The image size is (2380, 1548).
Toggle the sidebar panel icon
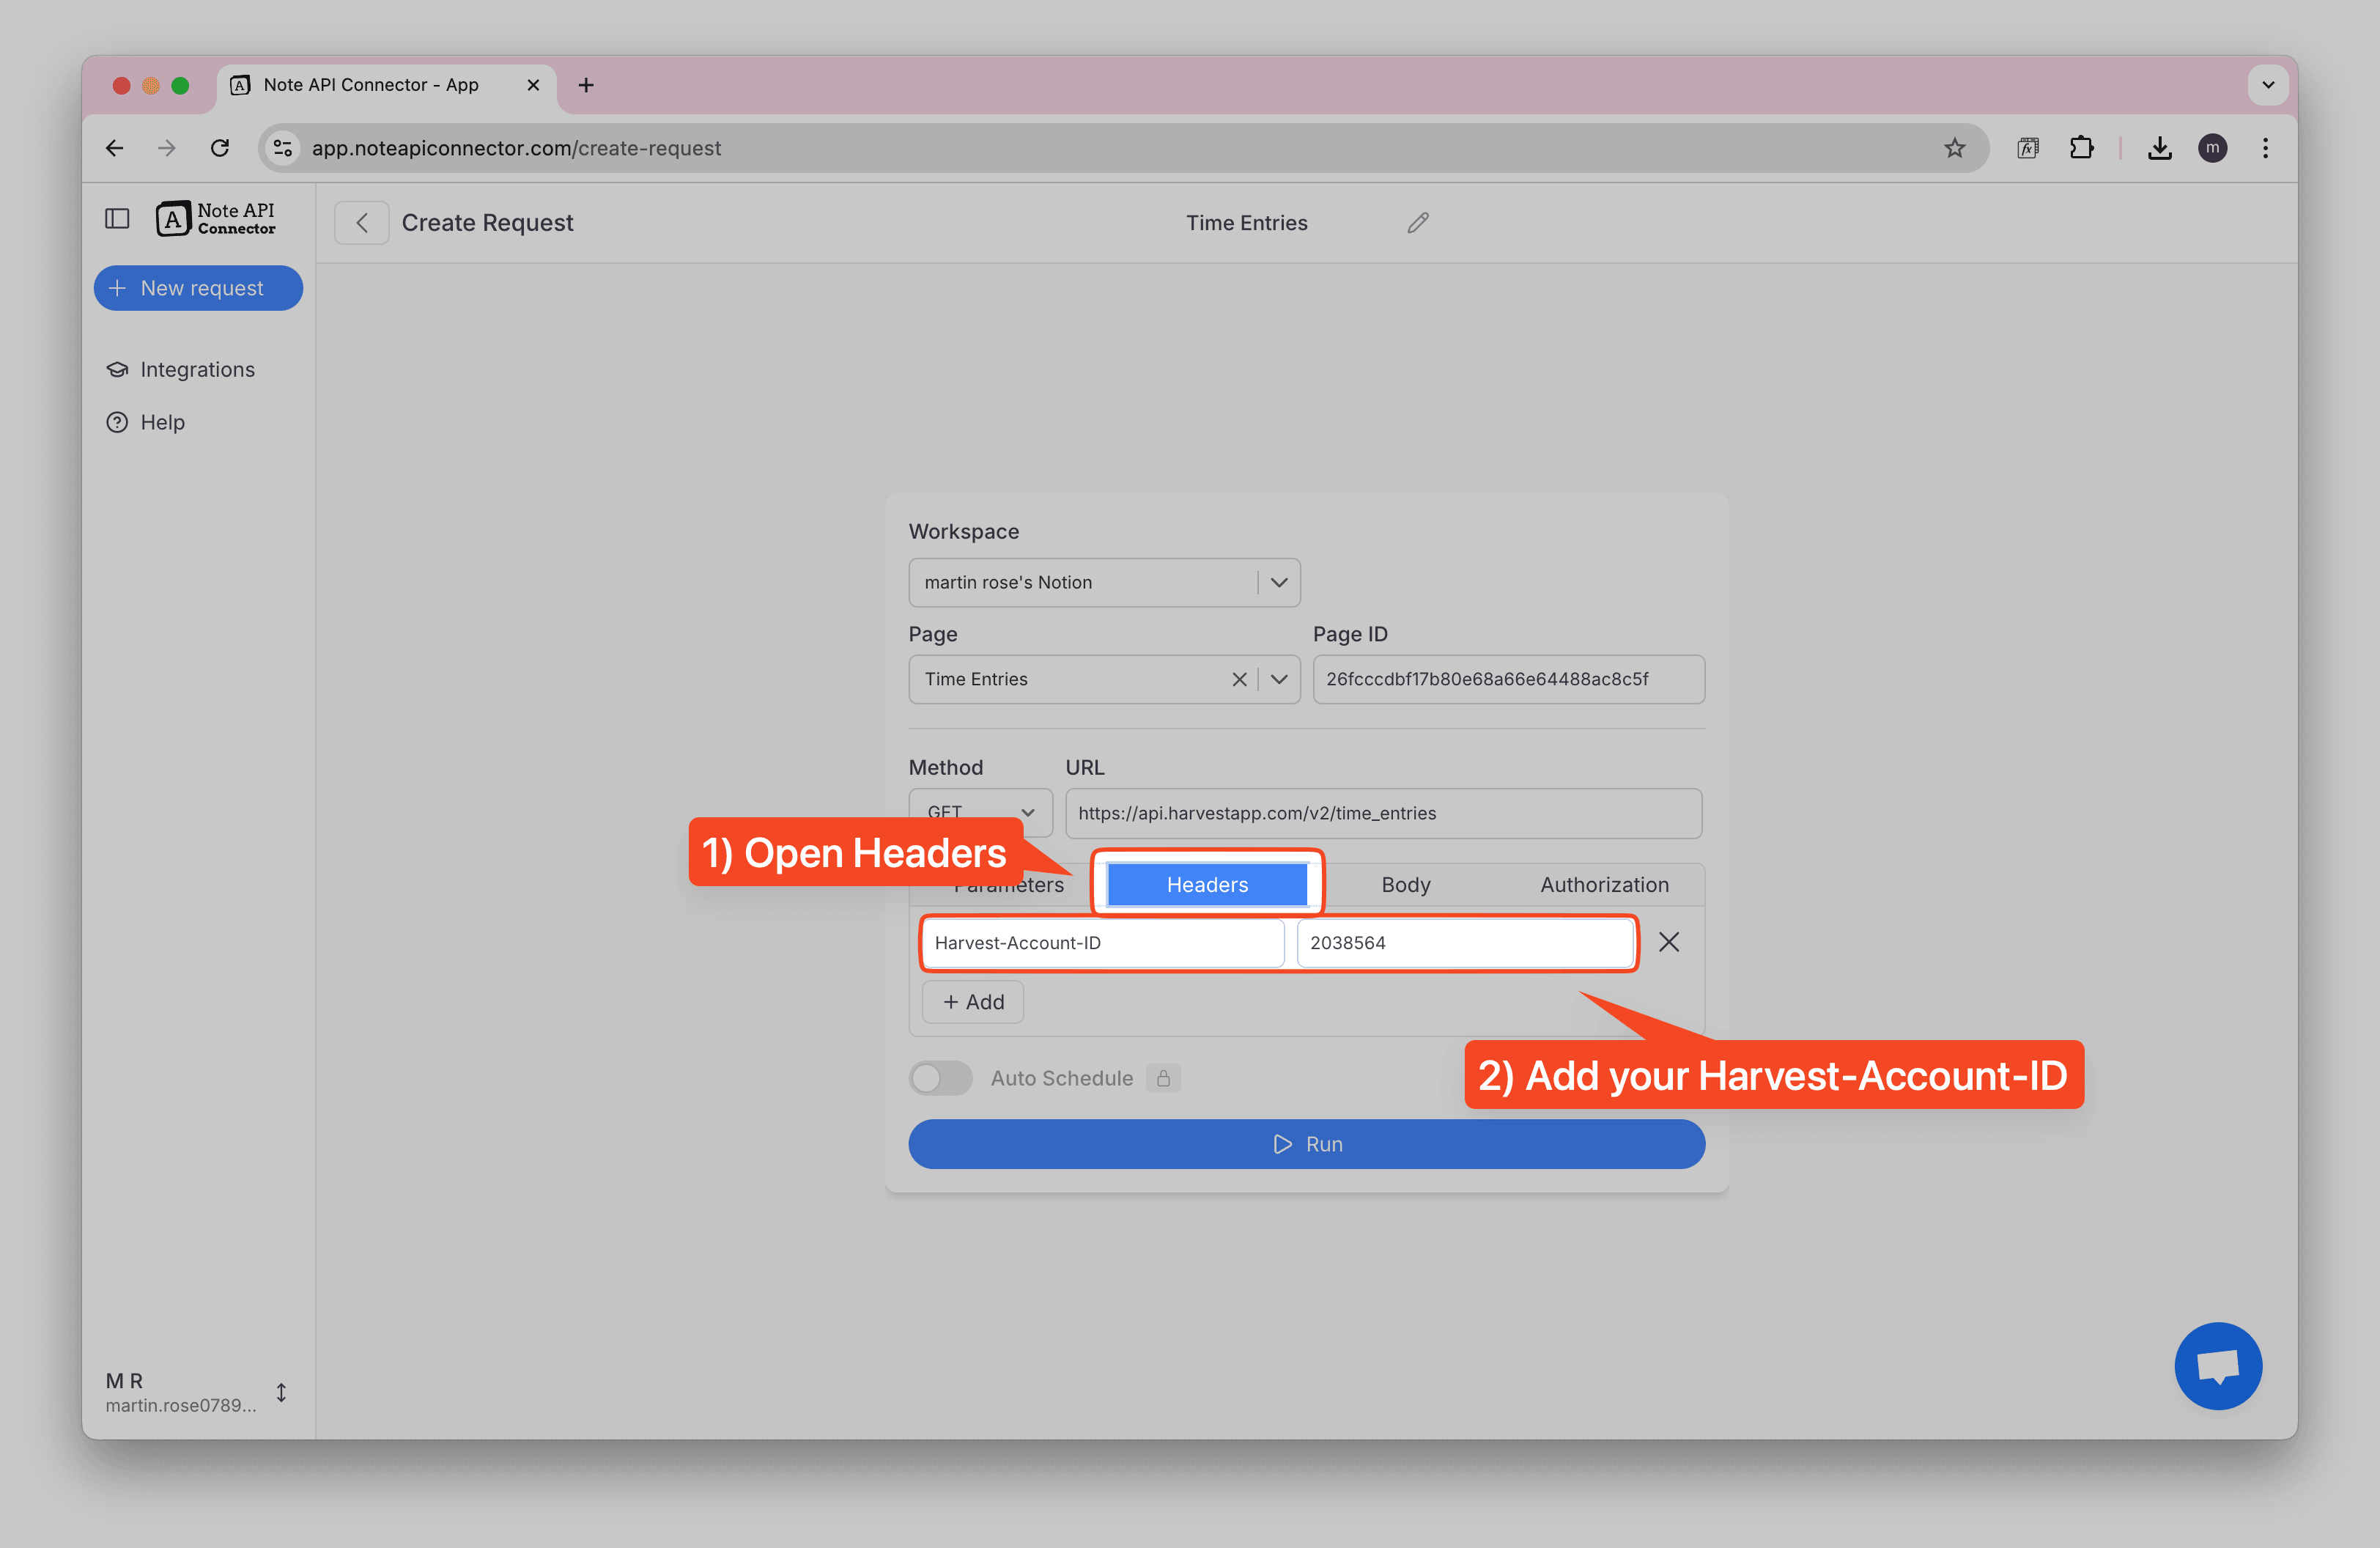click(x=117, y=219)
